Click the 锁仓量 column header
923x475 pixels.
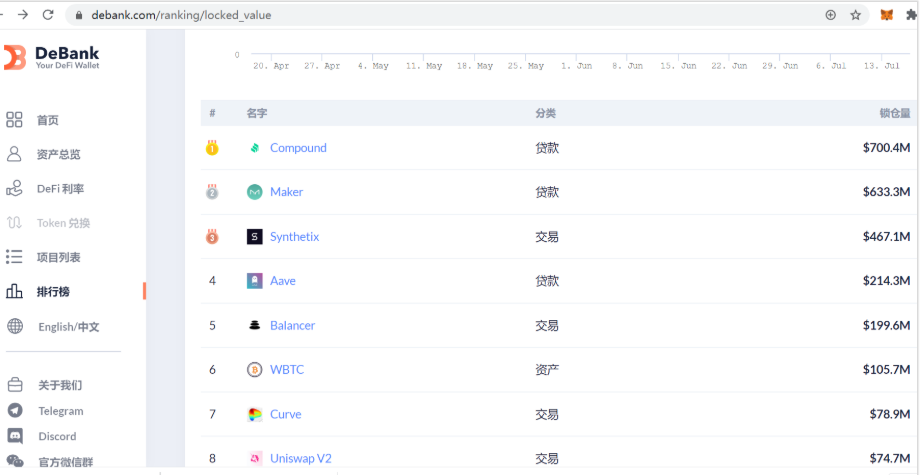tap(895, 113)
